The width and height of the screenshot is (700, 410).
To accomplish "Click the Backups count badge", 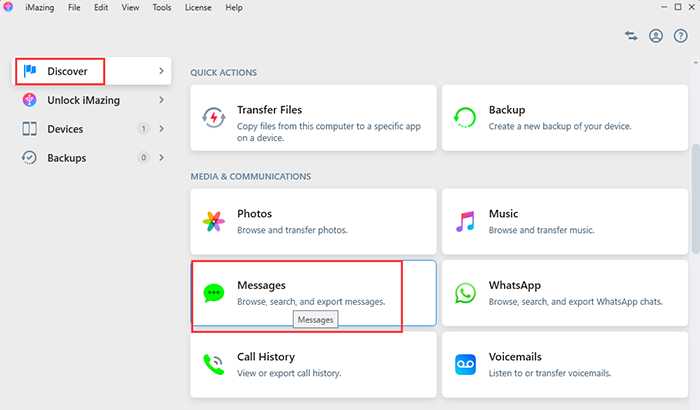I will [143, 158].
